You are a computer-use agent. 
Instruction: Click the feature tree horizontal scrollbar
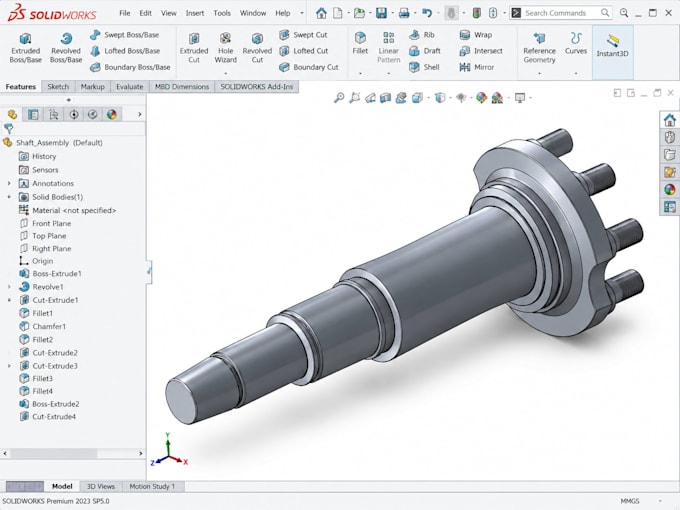click(x=73, y=454)
